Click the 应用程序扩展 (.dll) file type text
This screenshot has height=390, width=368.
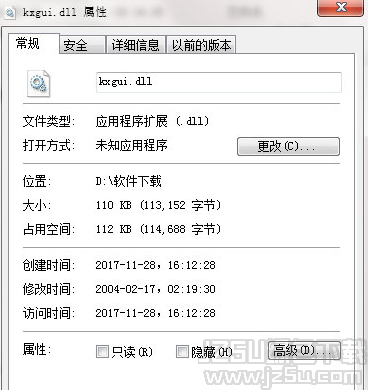click(152, 121)
